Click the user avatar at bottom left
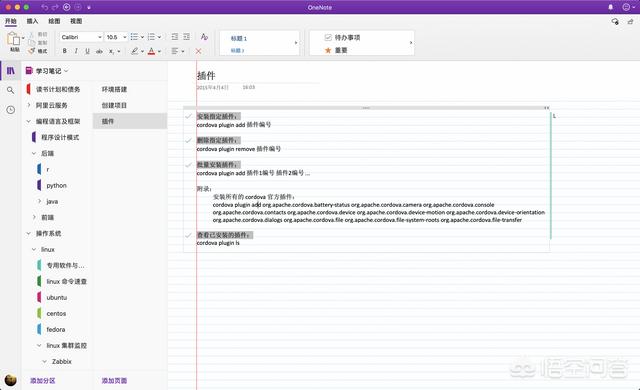This screenshot has height=390, width=640. tap(11, 380)
